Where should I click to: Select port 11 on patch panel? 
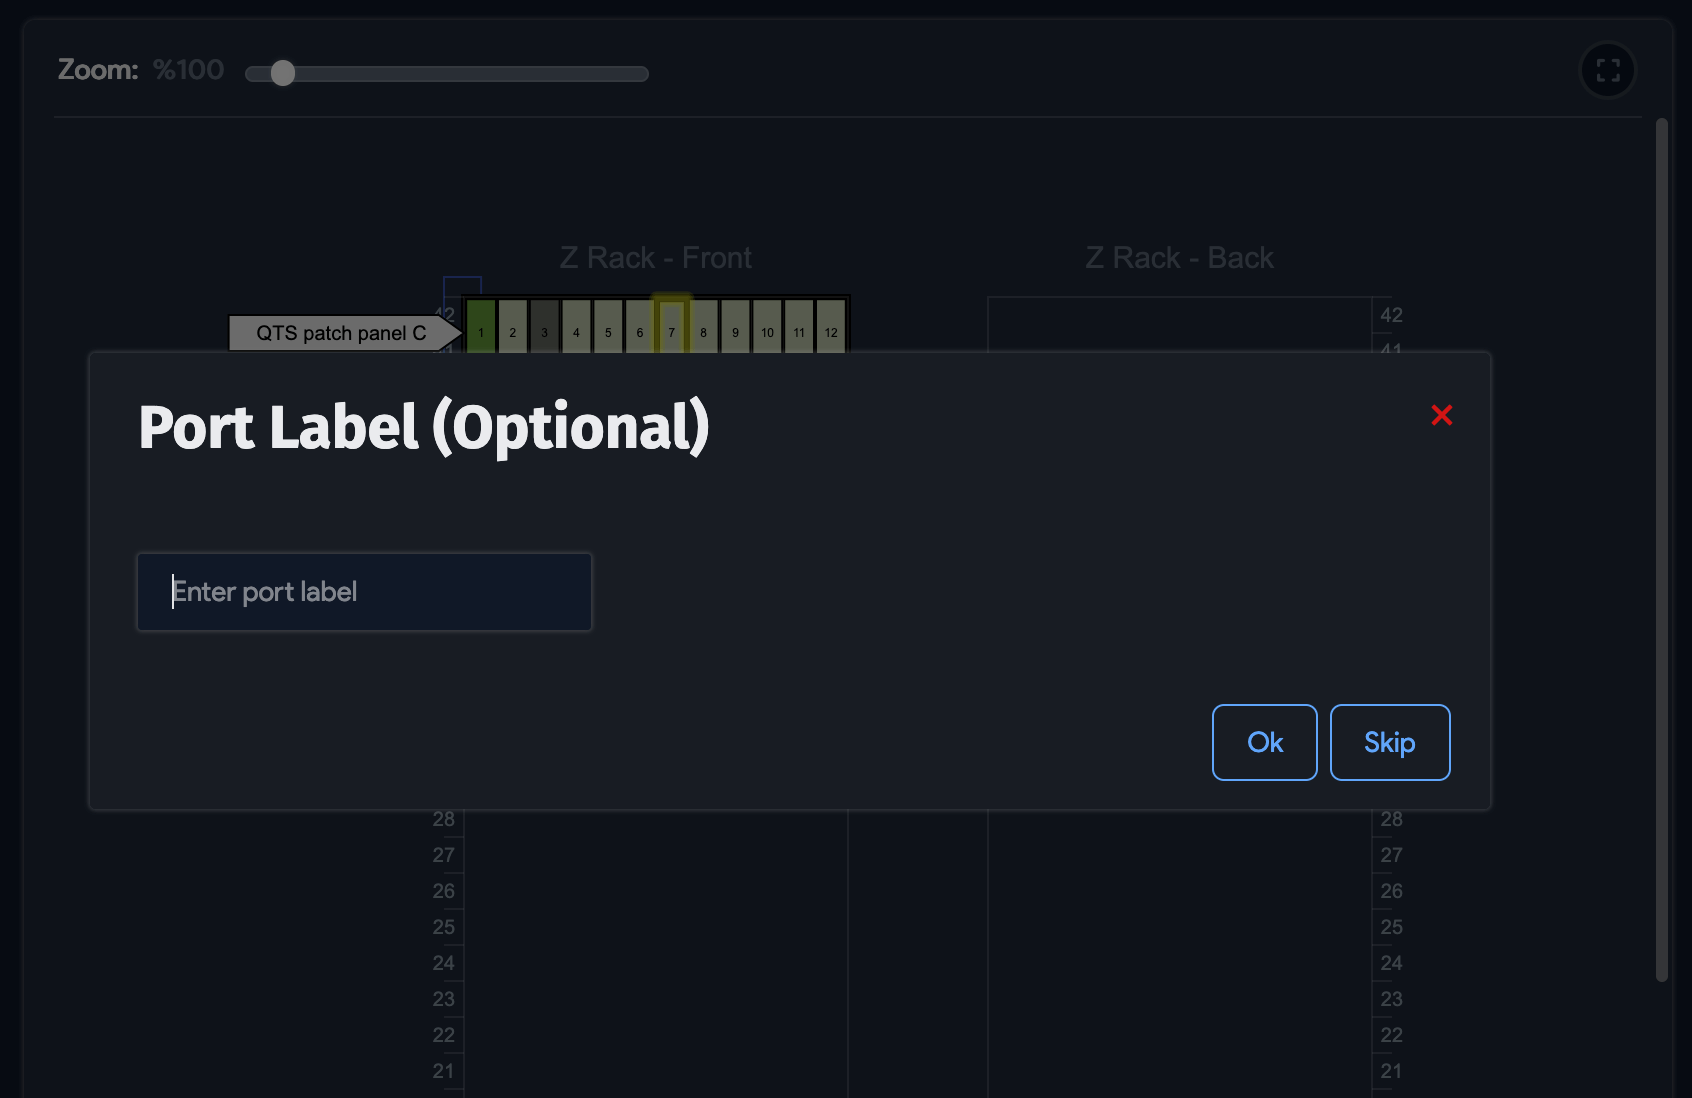pos(799,327)
